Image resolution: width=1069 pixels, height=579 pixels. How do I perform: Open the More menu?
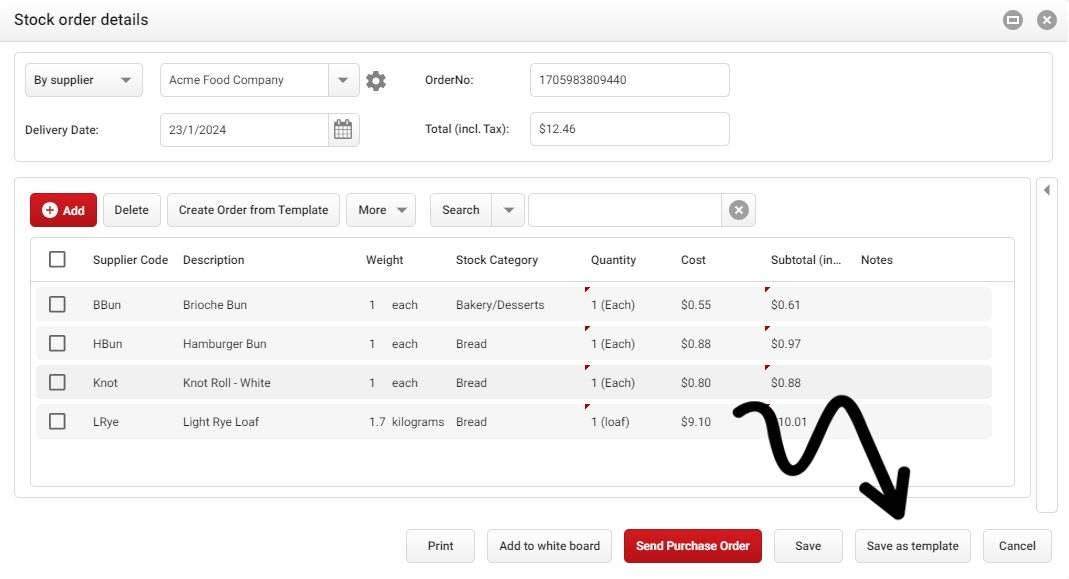point(381,210)
